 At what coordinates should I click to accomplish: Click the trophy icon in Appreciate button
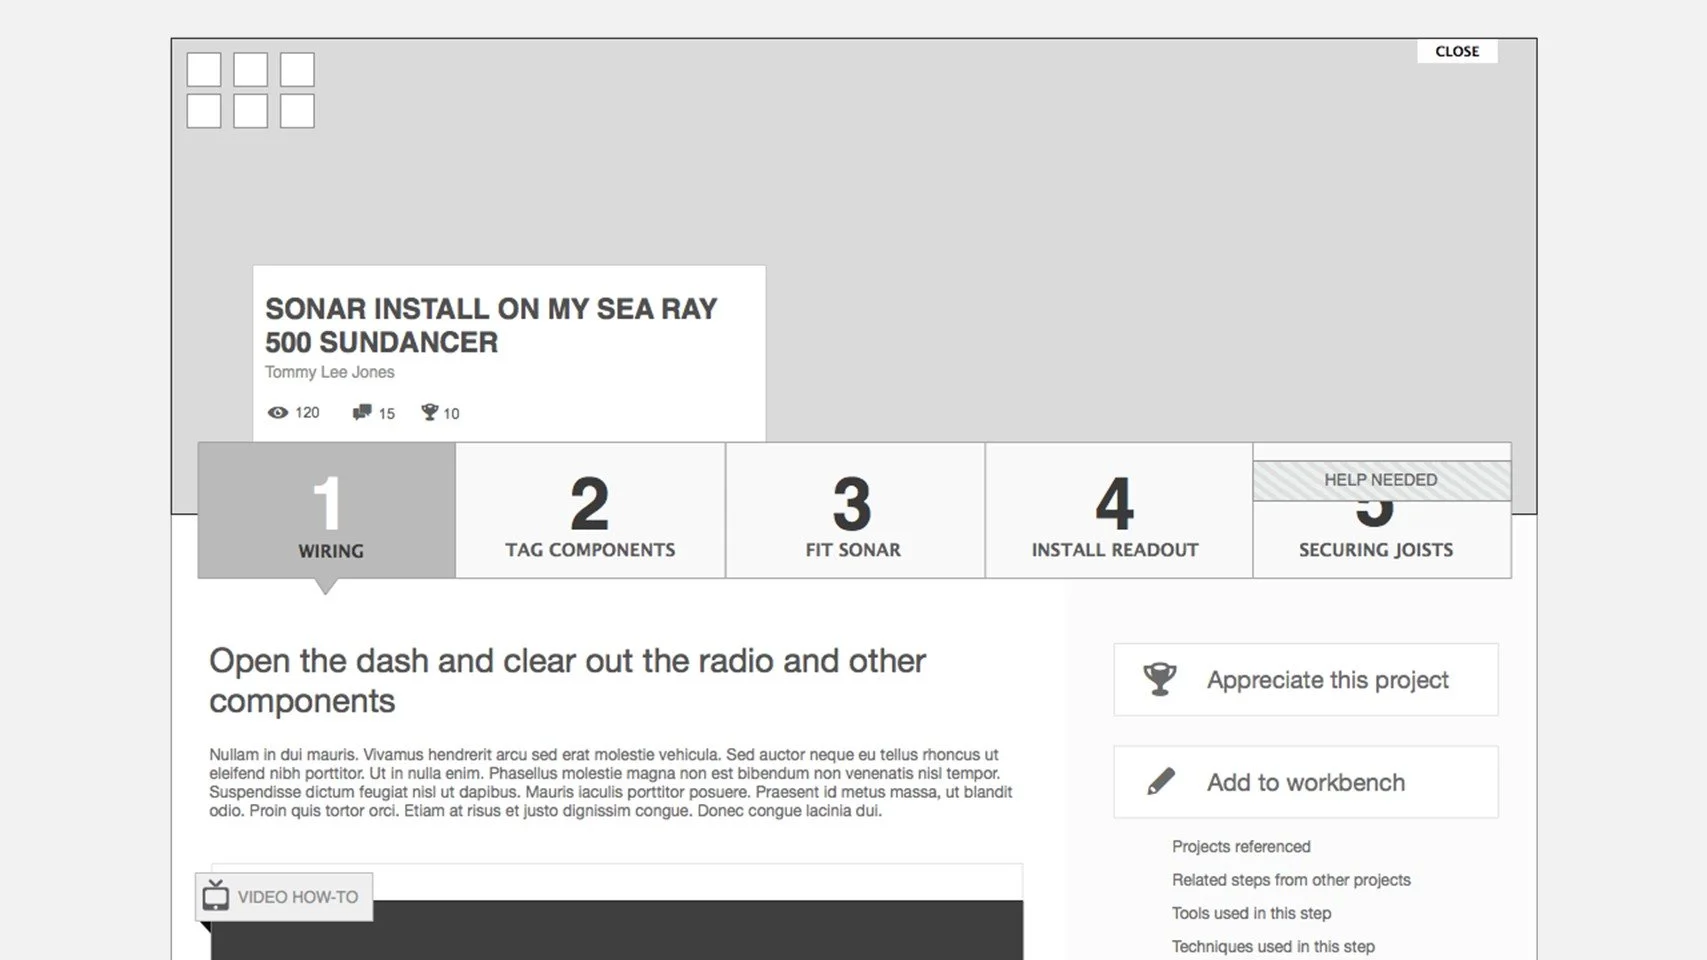1160,679
